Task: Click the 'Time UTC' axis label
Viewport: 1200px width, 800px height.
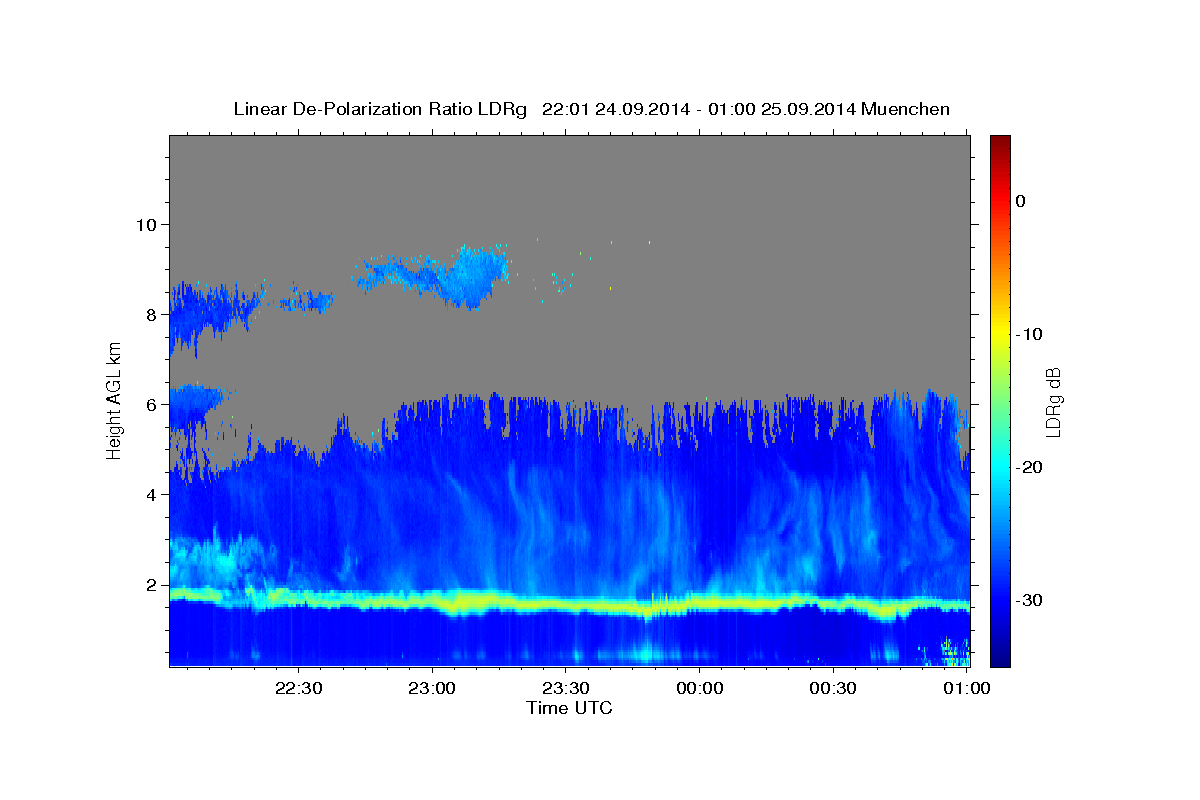Action: [x=569, y=708]
